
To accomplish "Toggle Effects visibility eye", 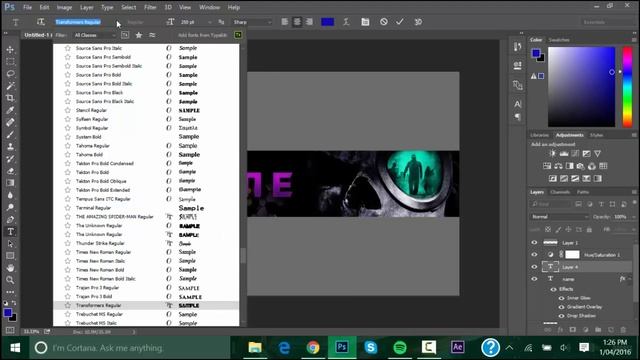I will 553,289.
